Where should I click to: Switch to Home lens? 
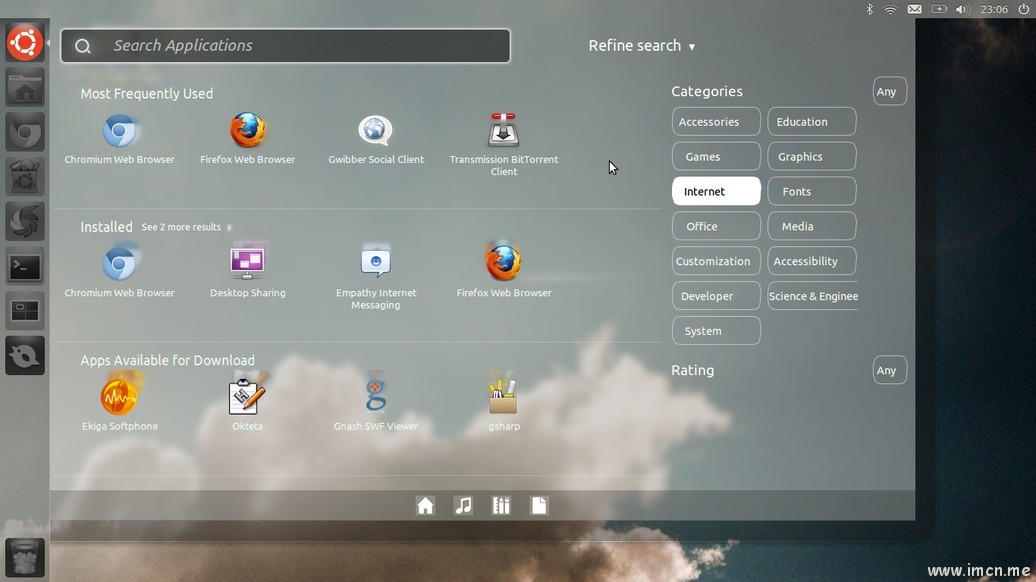(426, 505)
